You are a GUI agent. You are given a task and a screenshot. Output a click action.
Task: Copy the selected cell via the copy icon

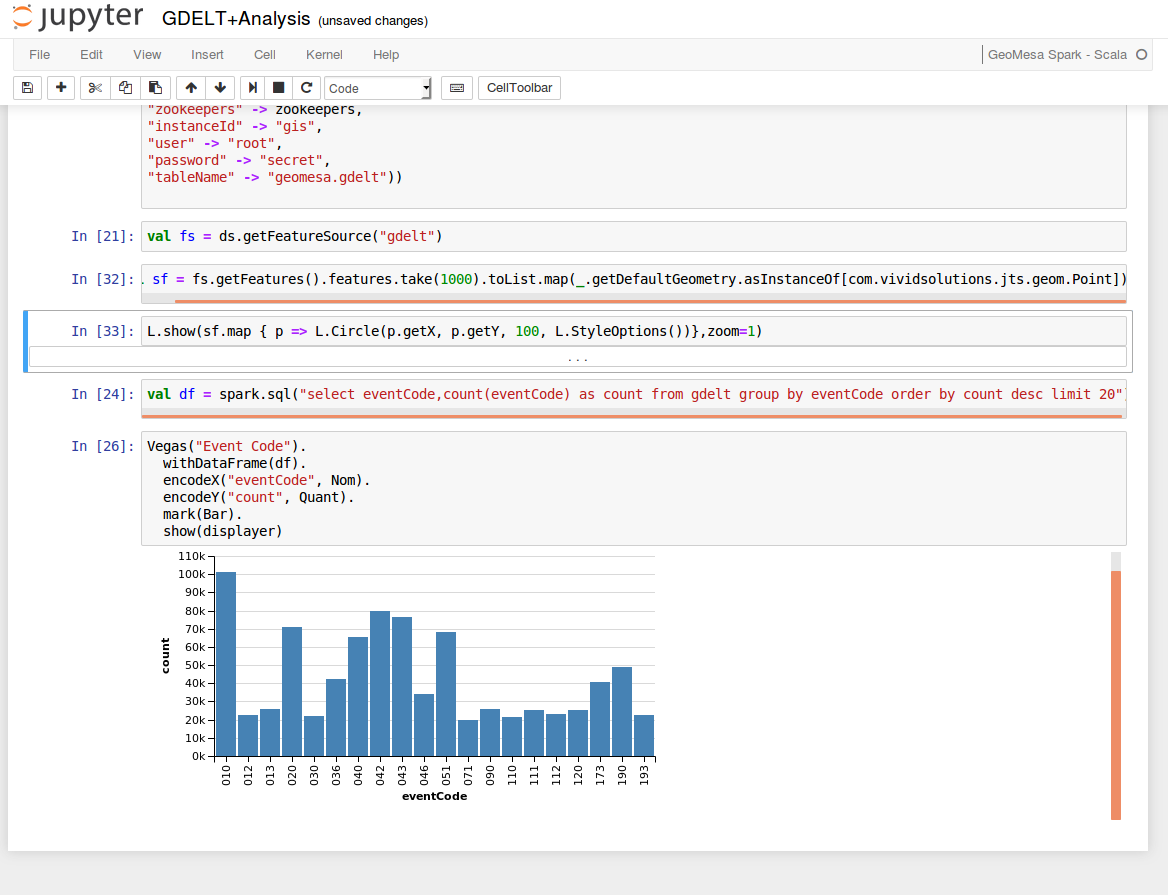click(124, 88)
